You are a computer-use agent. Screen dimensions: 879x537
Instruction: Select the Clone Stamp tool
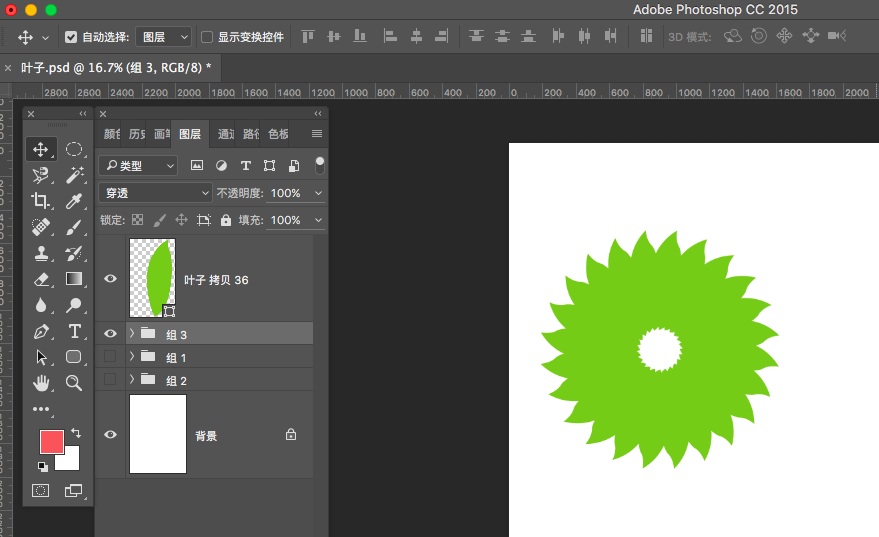coord(40,253)
